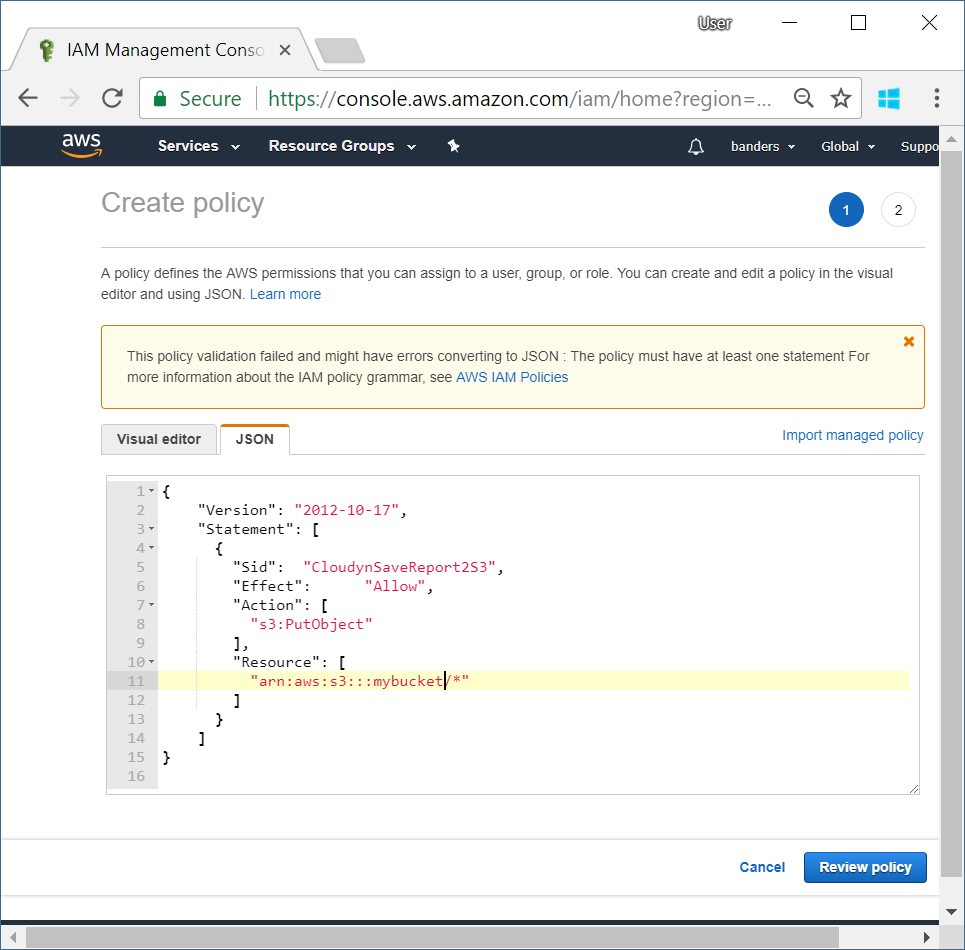Click the browser back arrow
The height and width of the screenshot is (950, 965).
tap(28, 98)
